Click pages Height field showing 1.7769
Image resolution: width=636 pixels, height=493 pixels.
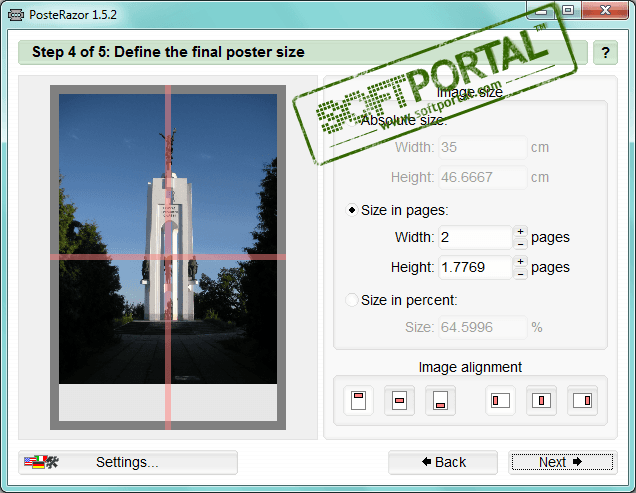pos(475,267)
